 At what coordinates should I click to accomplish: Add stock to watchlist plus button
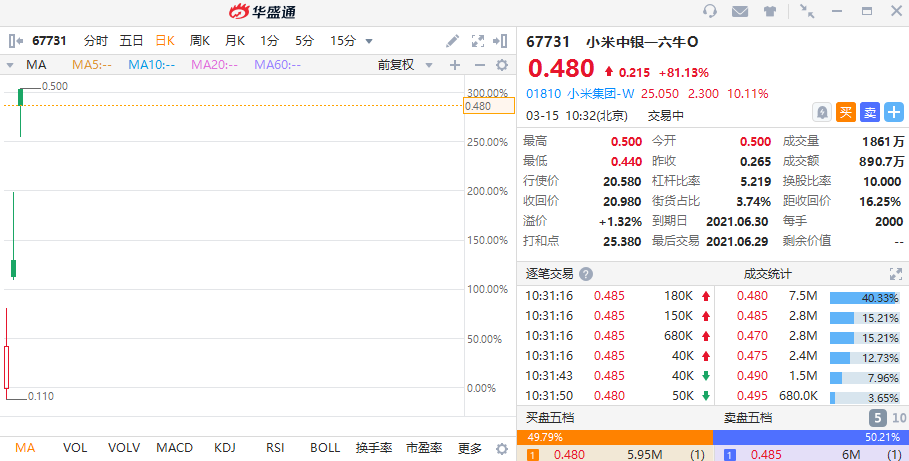[x=894, y=112]
